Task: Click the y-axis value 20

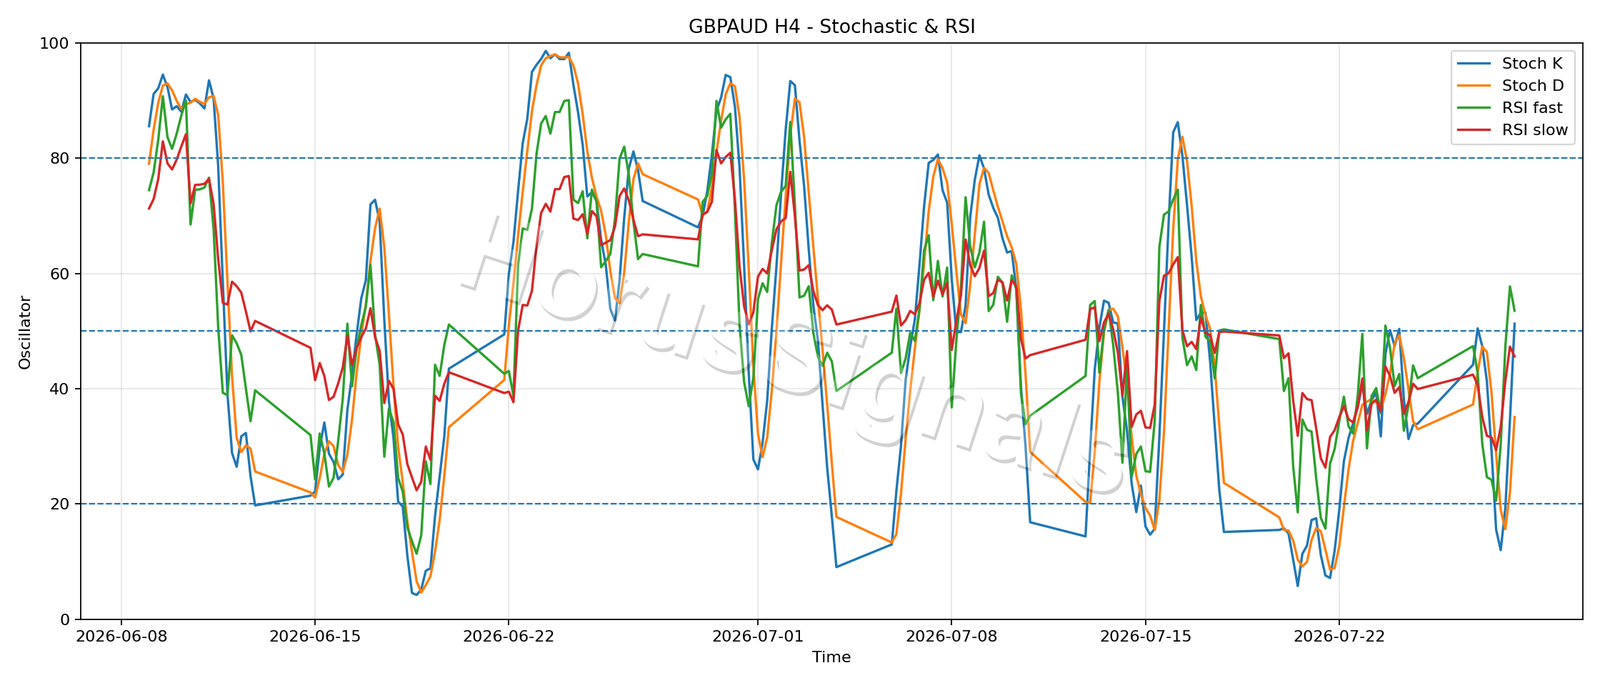Action: point(59,504)
